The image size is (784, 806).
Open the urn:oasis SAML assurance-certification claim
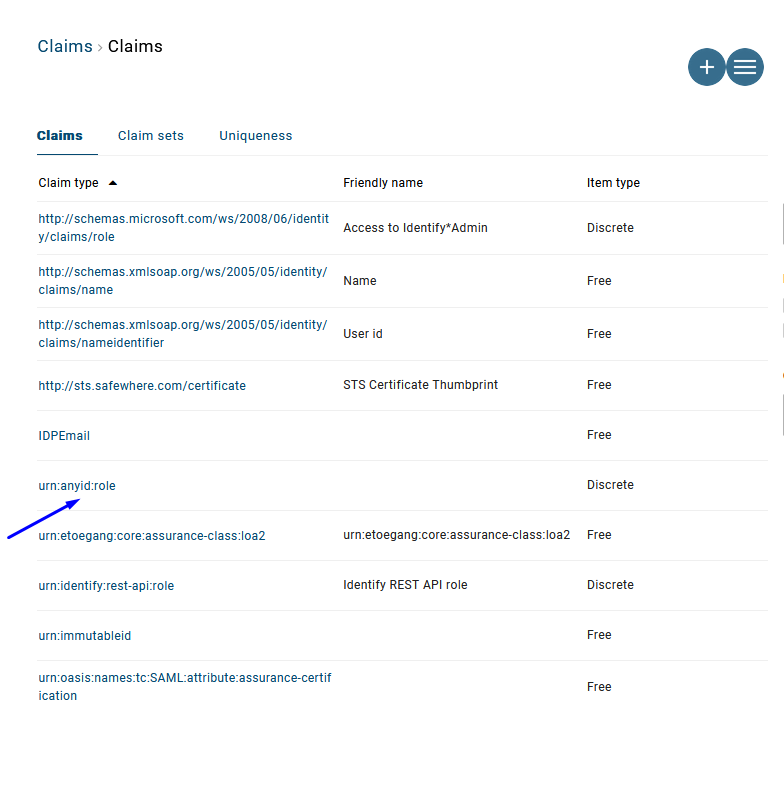184,687
